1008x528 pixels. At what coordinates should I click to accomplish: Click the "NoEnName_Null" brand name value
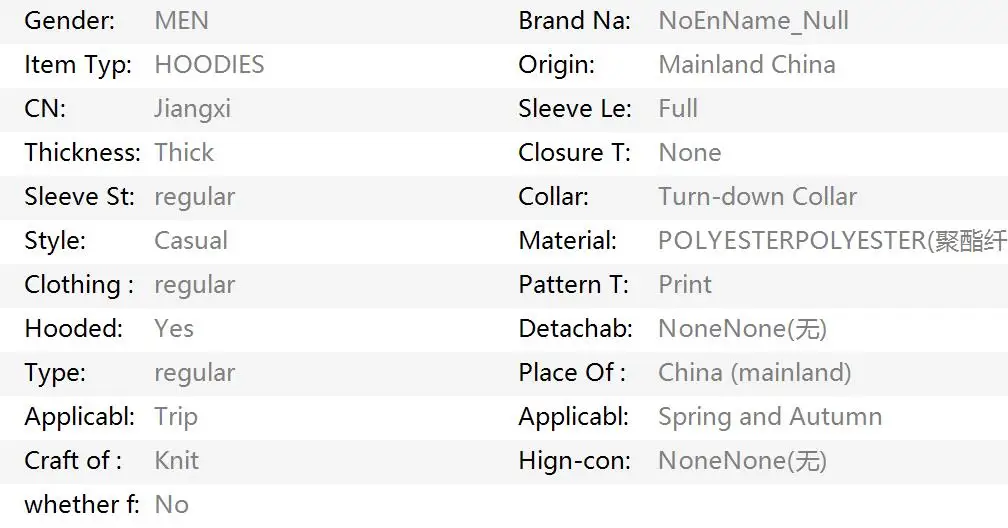tap(753, 21)
